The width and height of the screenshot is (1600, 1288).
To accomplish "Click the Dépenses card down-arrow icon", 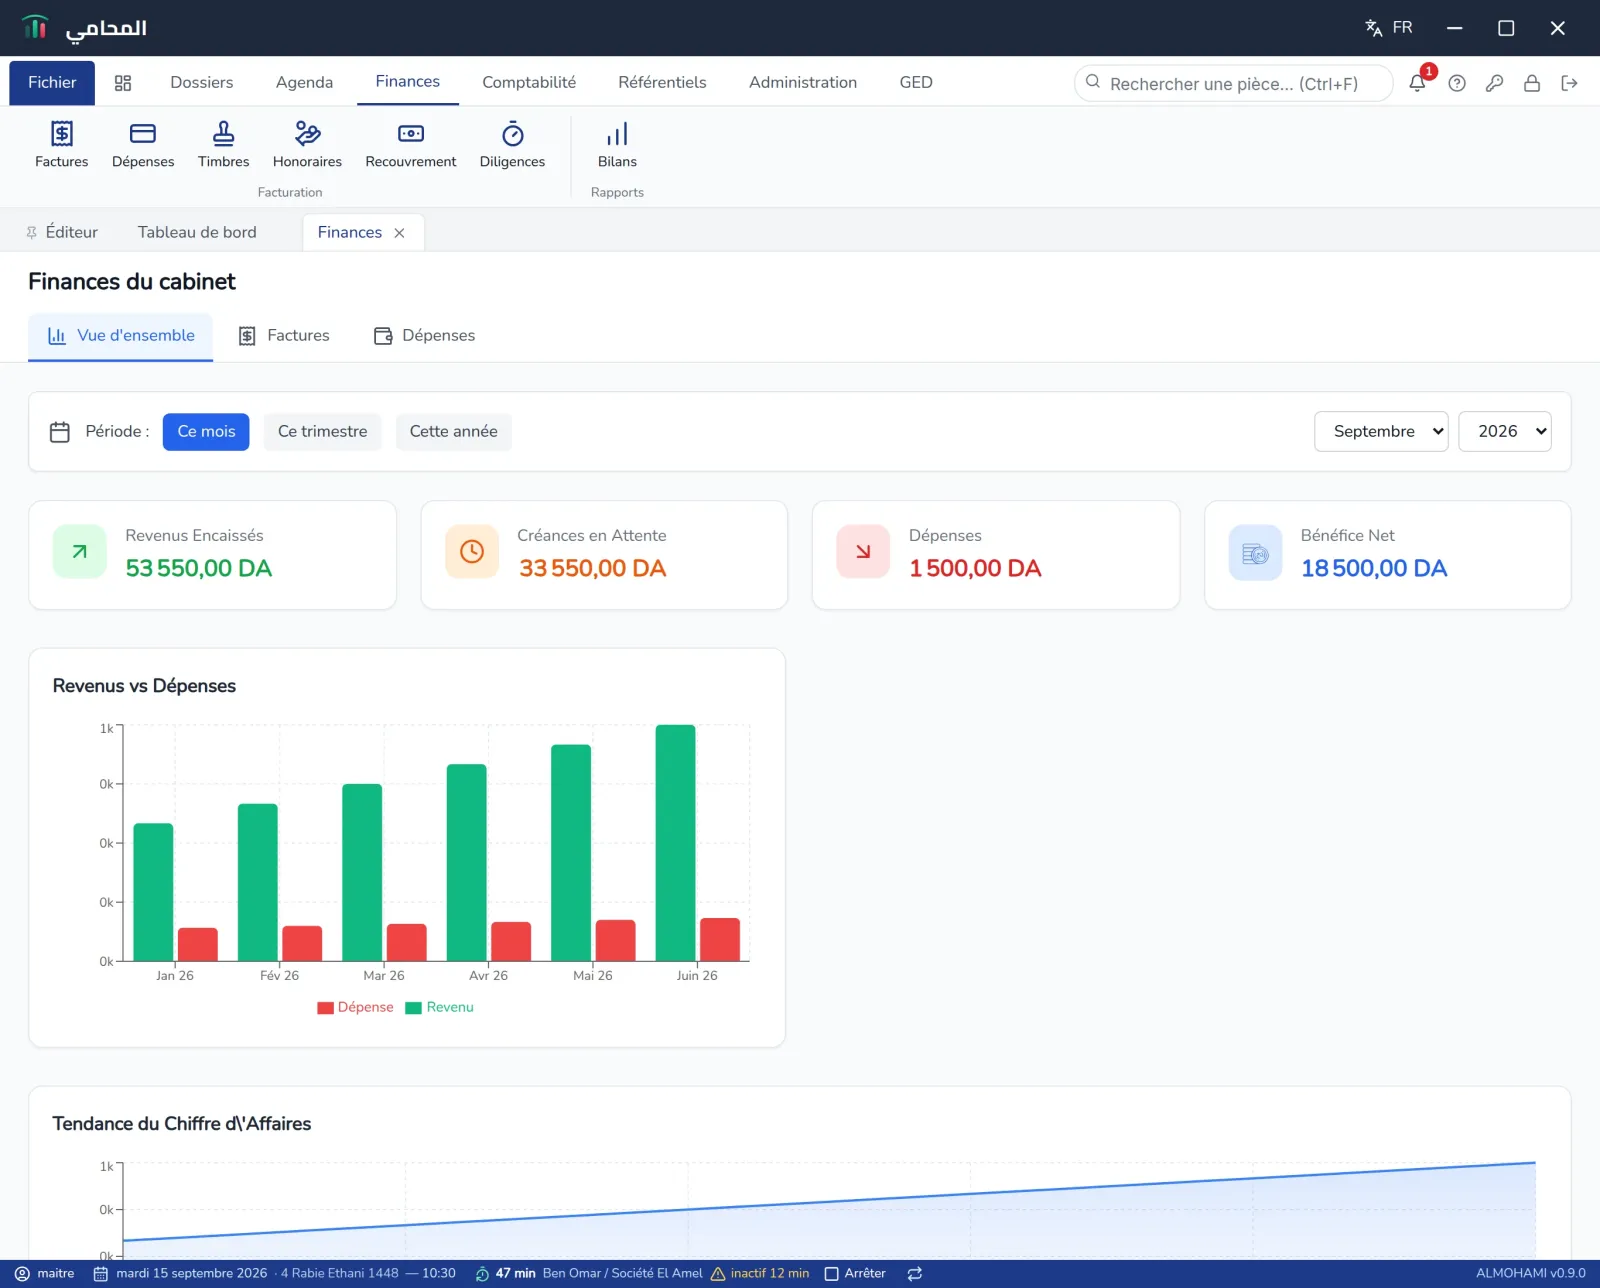I will pos(863,551).
